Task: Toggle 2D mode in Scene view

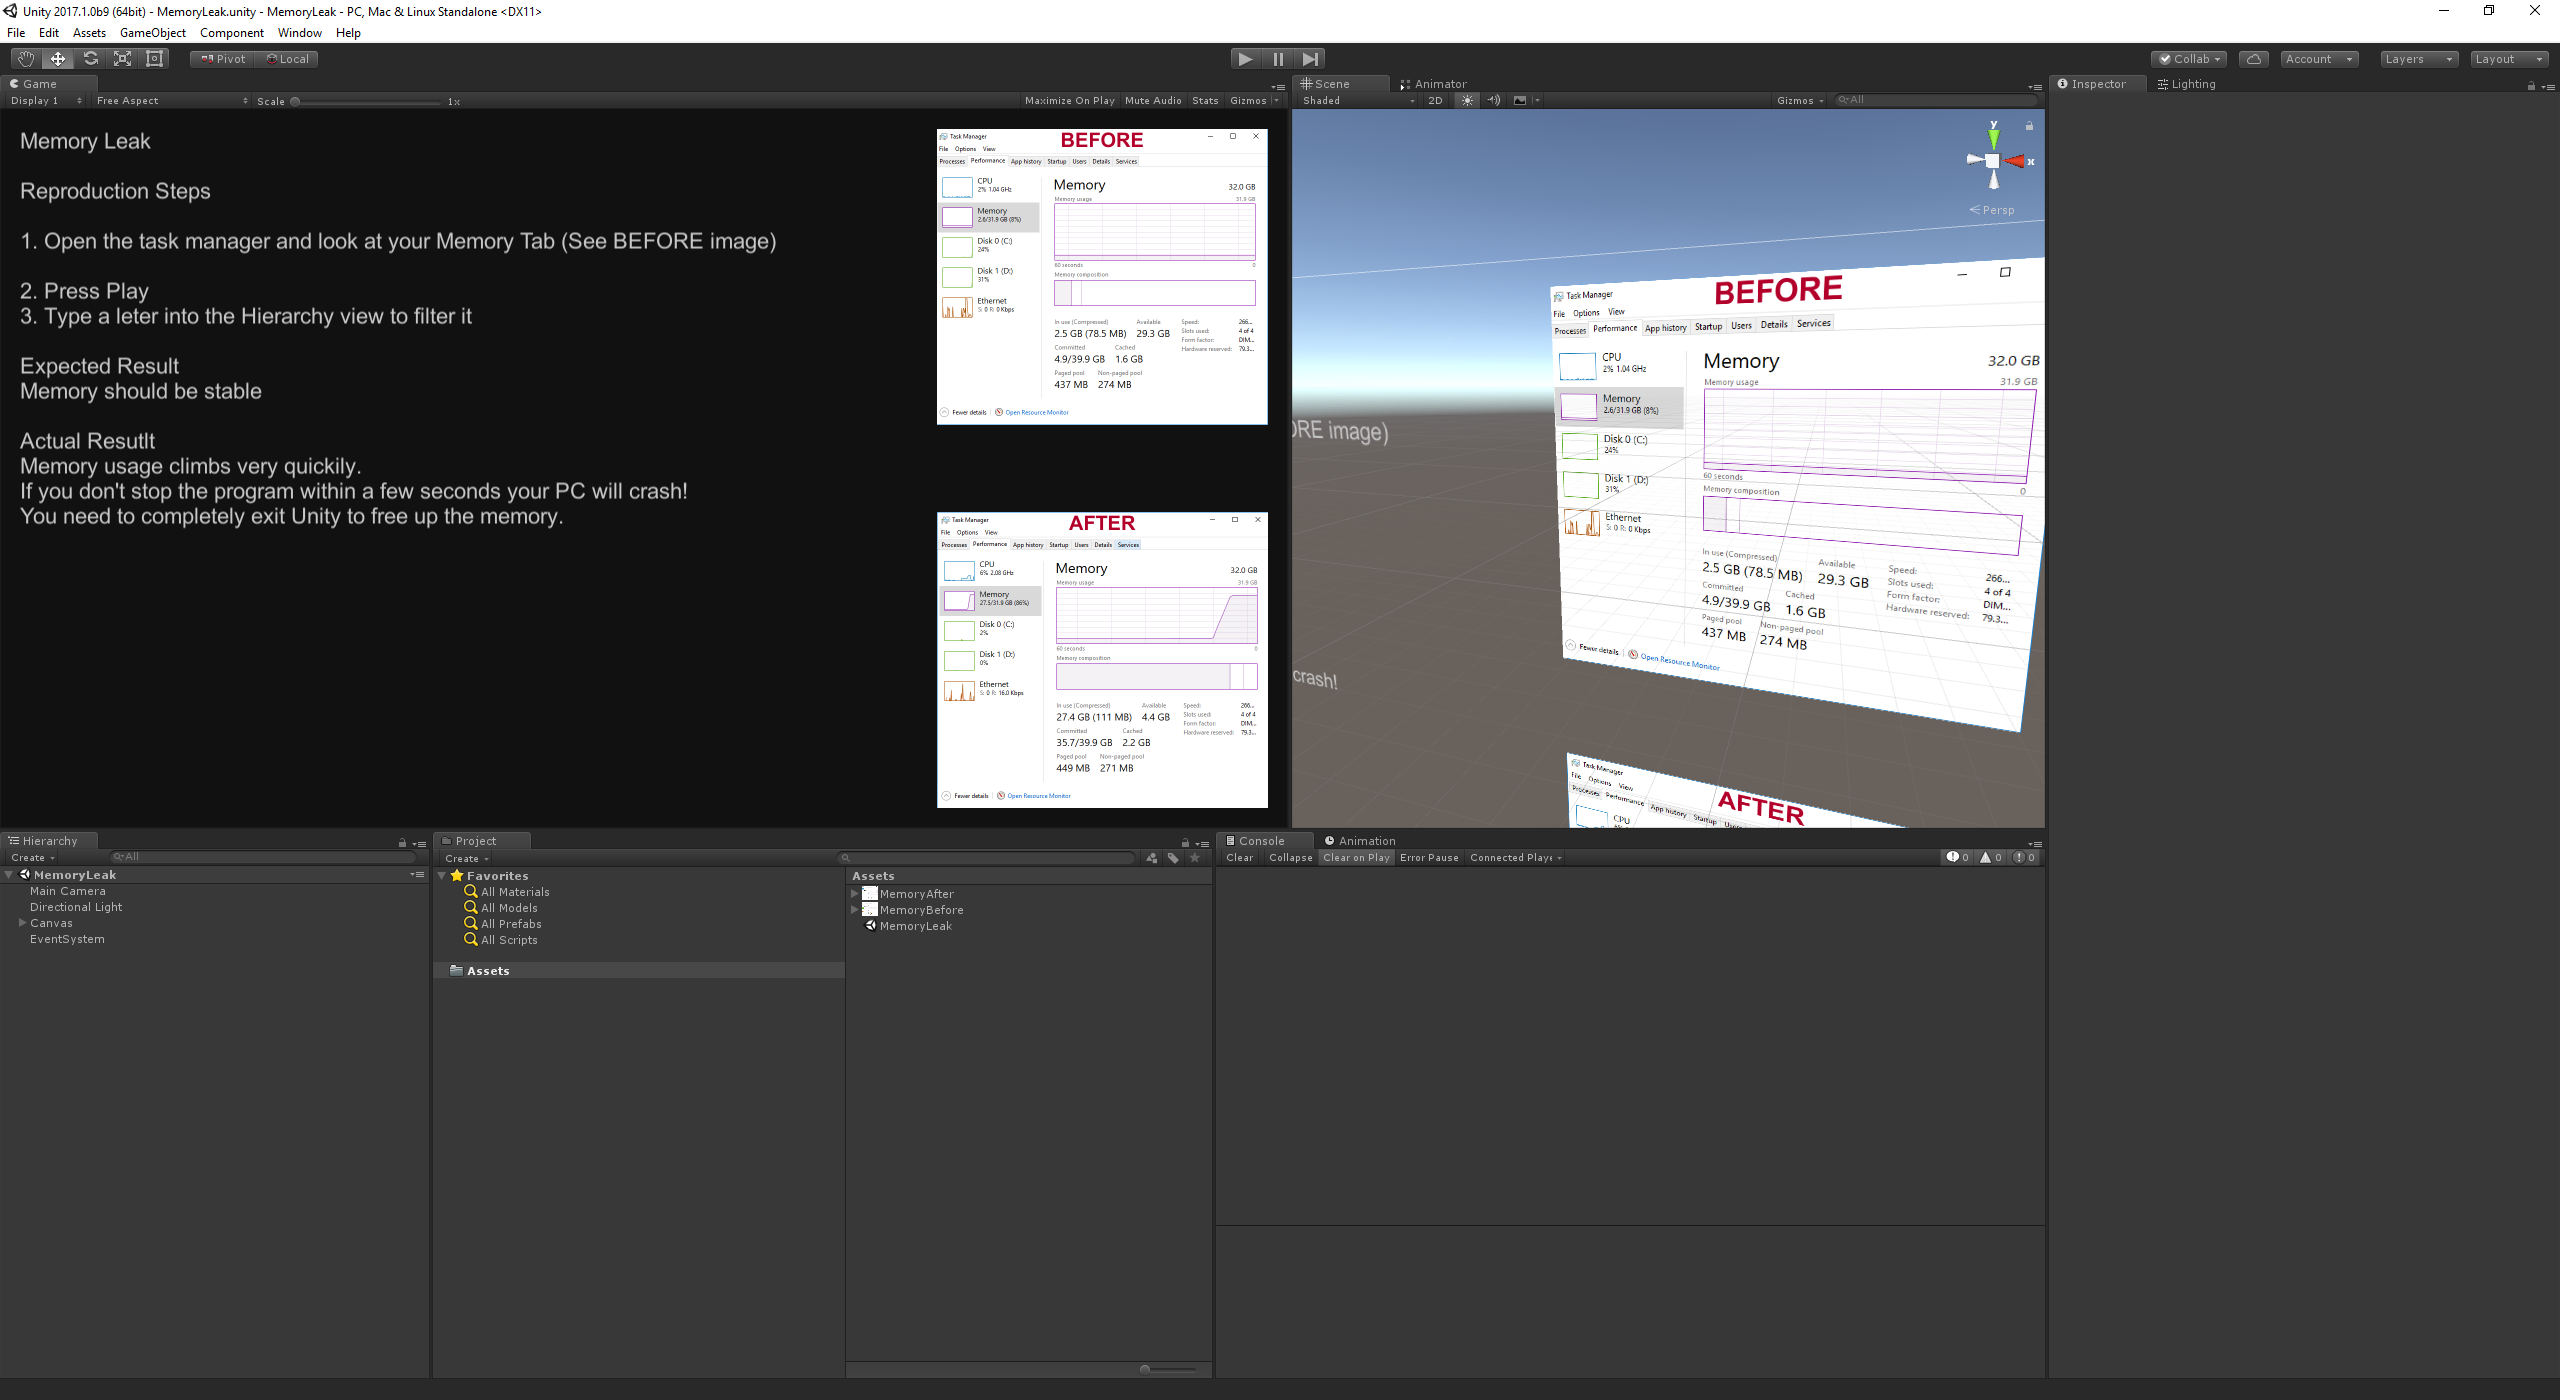Action: point(1435,100)
